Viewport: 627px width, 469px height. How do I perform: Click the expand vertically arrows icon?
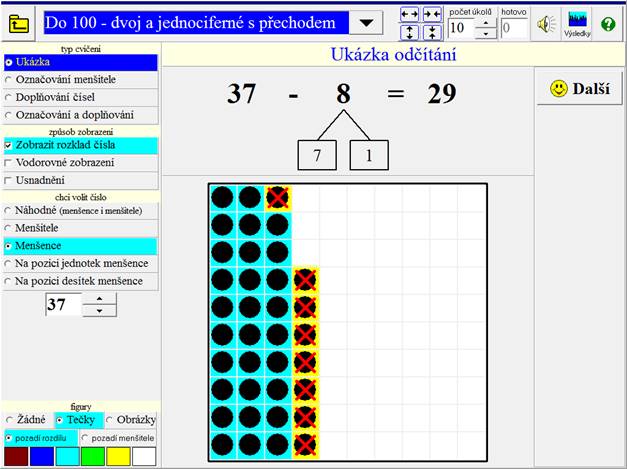point(409,33)
